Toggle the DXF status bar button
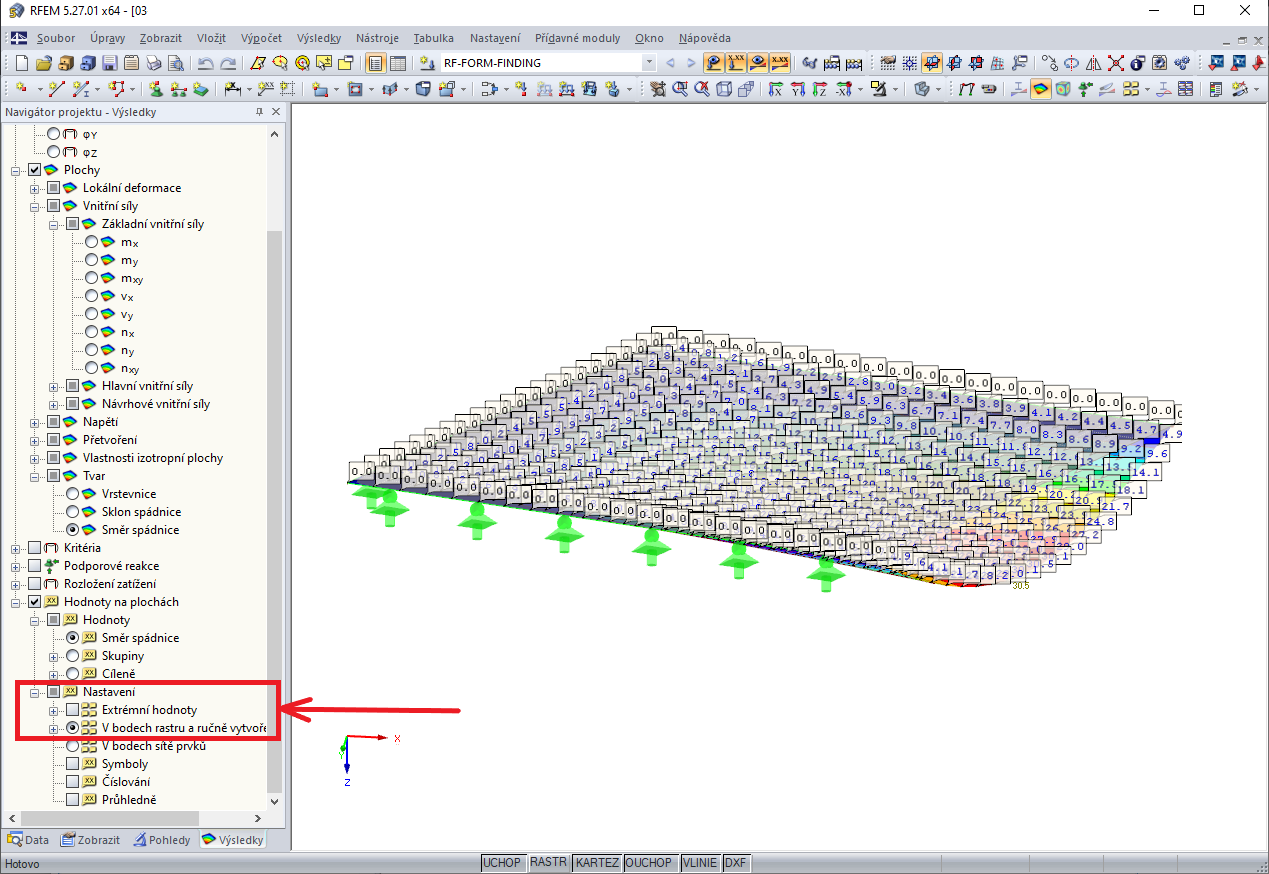Image resolution: width=1269 pixels, height=874 pixels. tap(736, 862)
